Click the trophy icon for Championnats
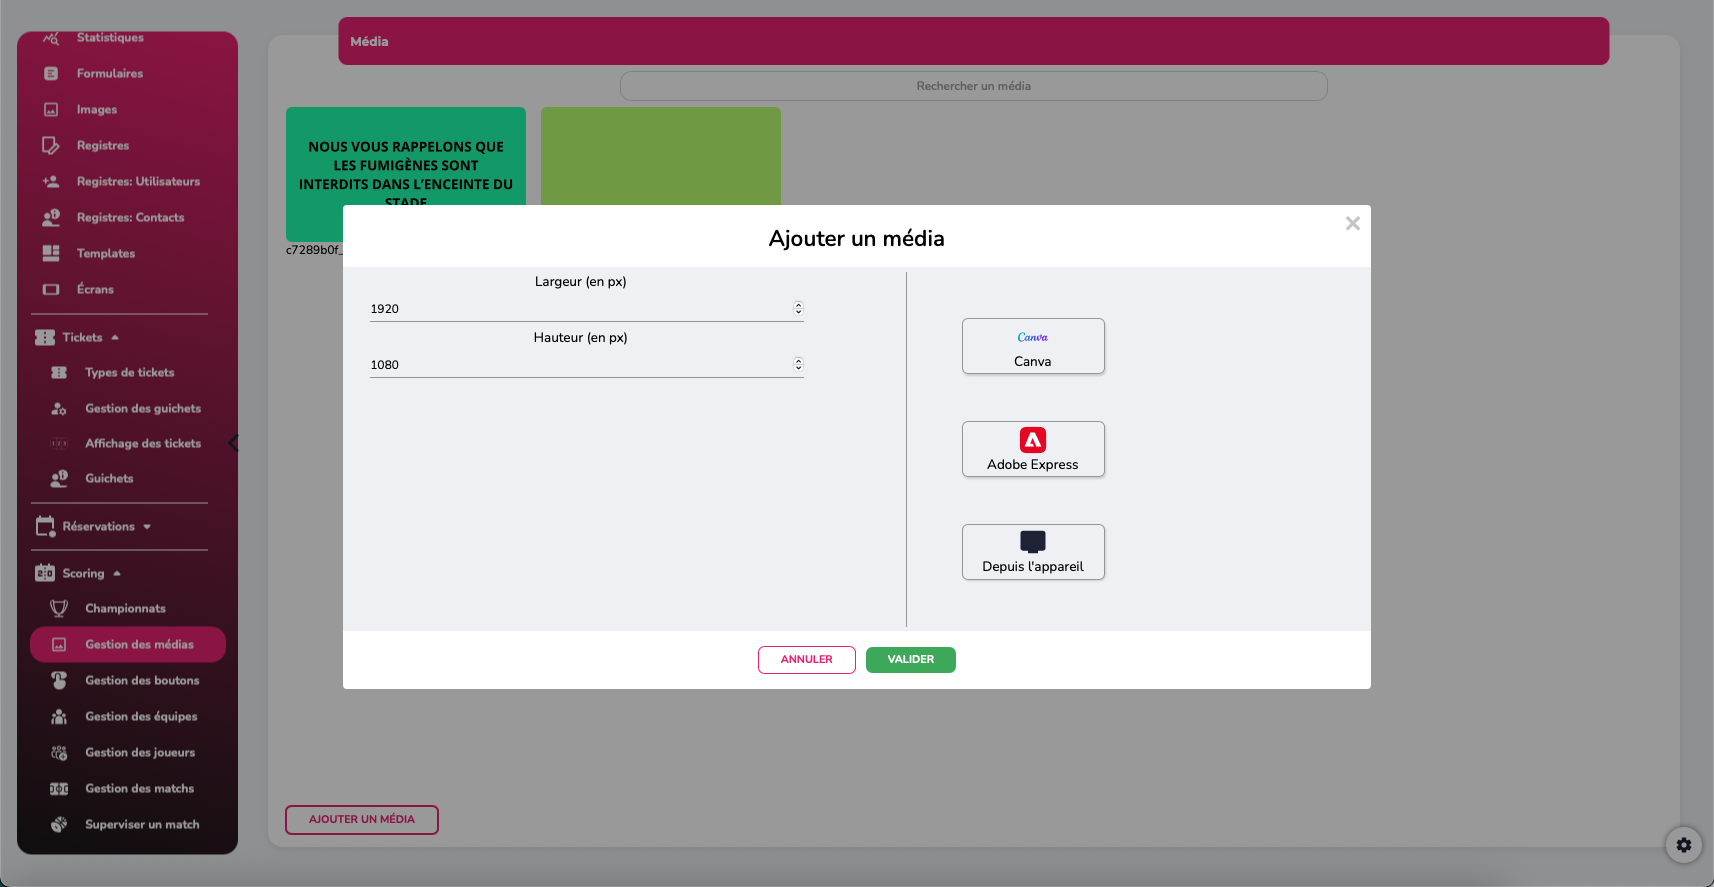Screen dimensions: 1714x887 (59, 608)
